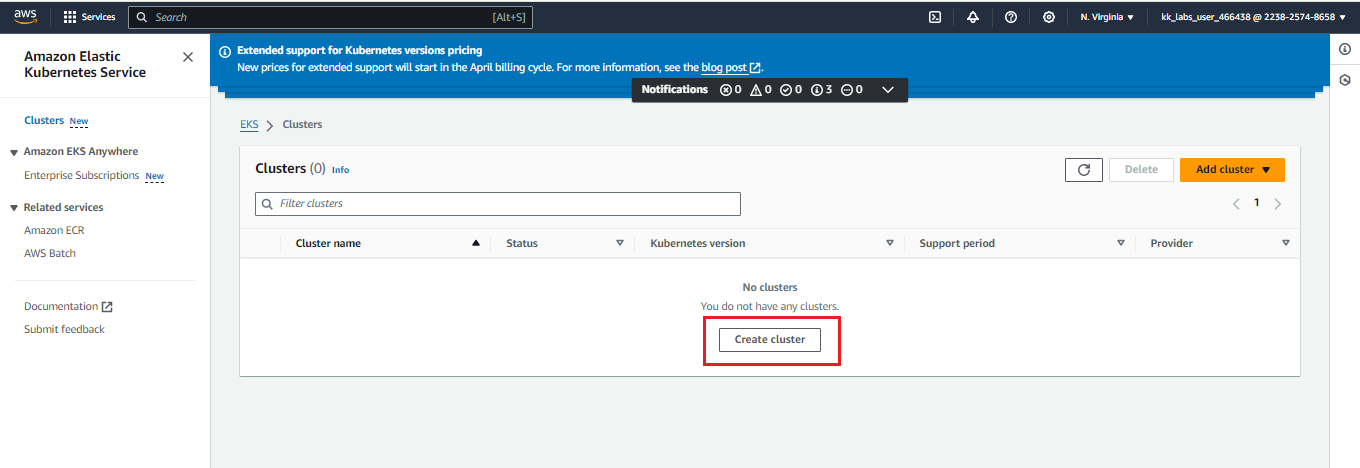Screen dimensions: 1360x468
Task: Open Amazon ECR related service
Action: click(x=54, y=230)
